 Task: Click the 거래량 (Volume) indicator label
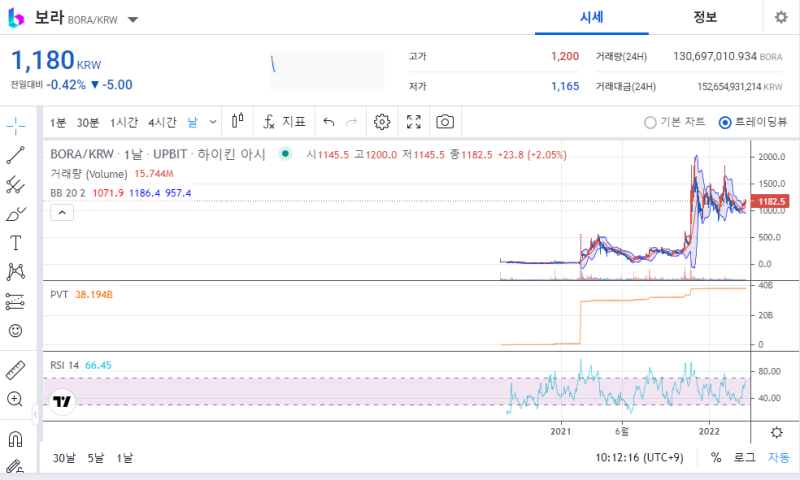click(89, 174)
